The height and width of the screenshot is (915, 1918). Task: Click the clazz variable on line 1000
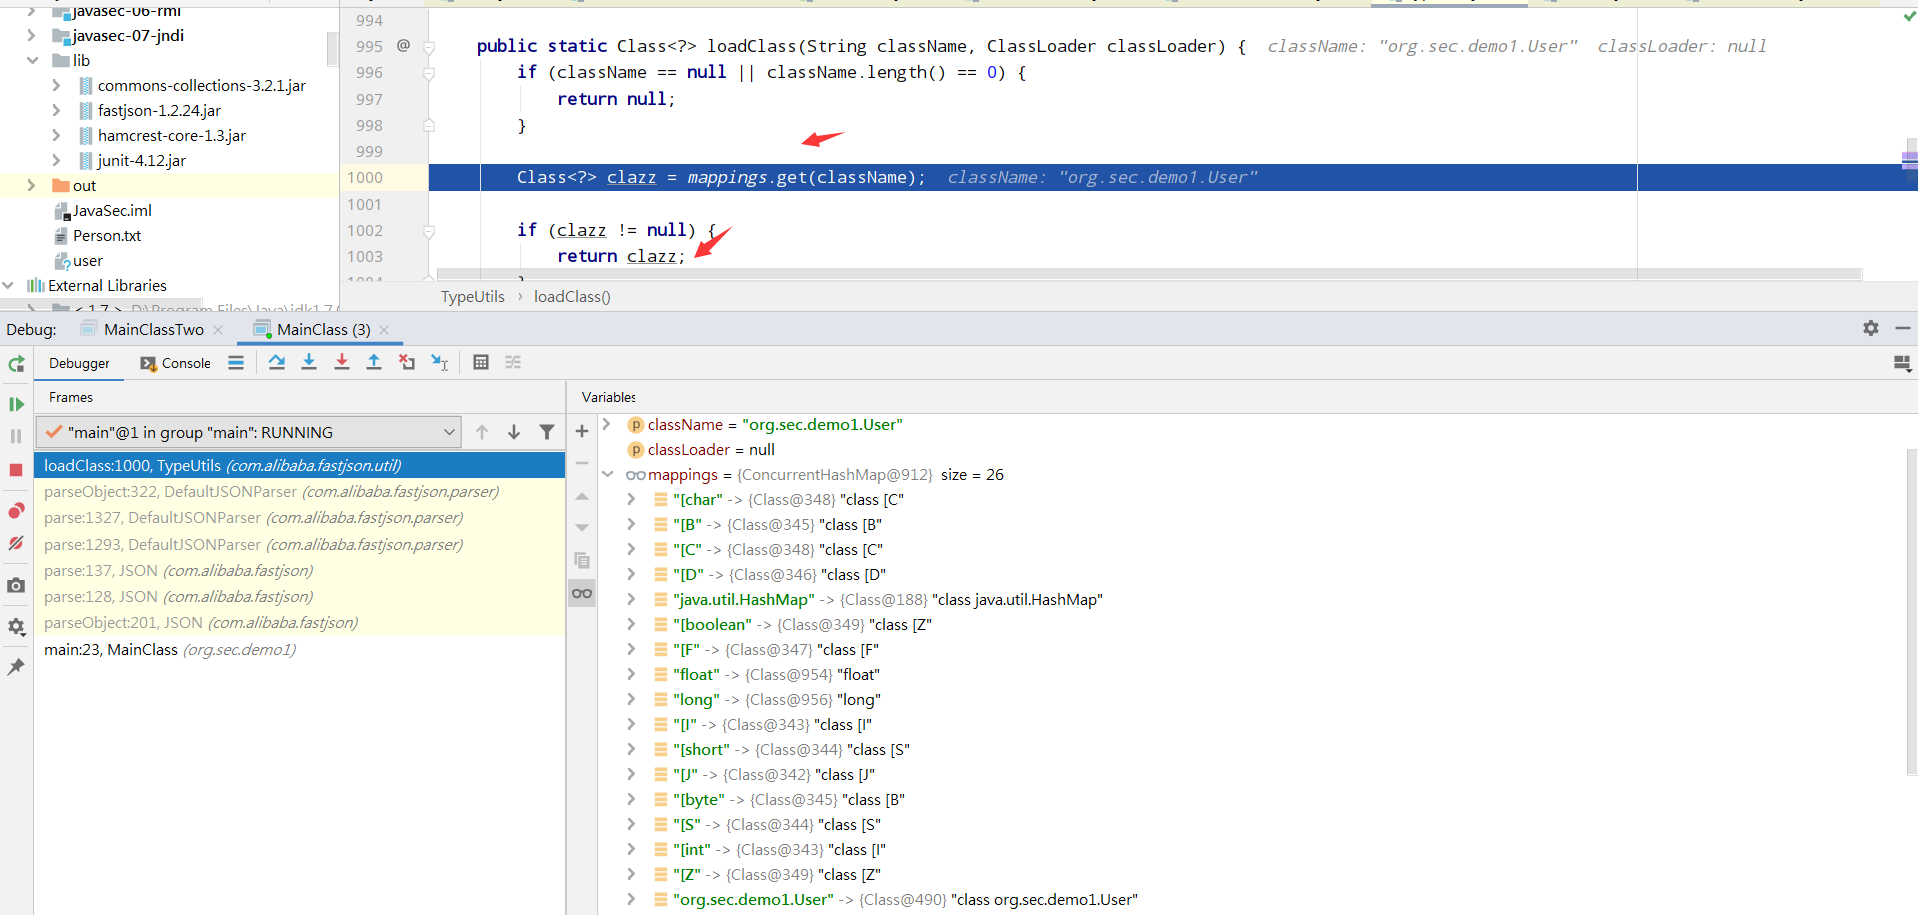[631, 177]
